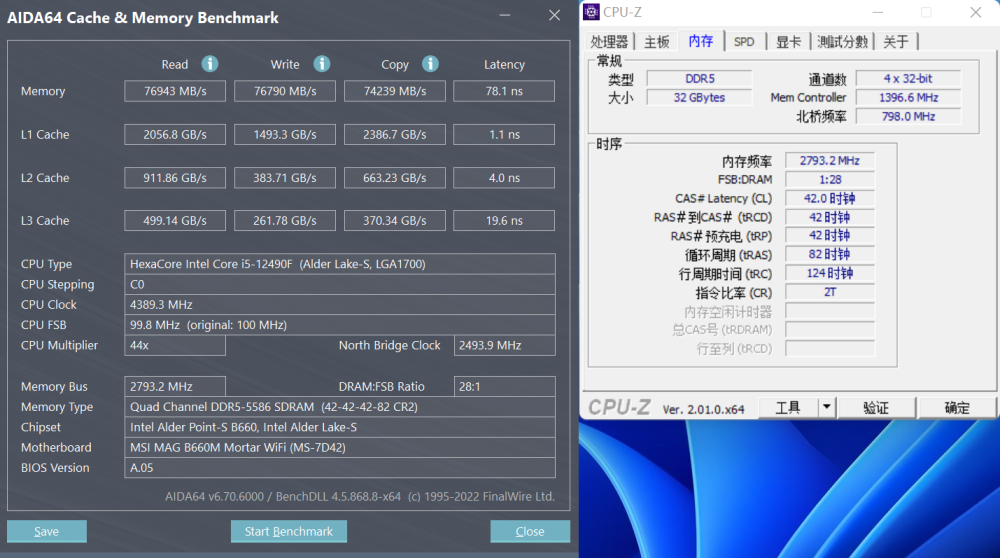The height and width of the screenshot is (558, 1000).
Task: Click the Read info icon
Action: point(210,64)
